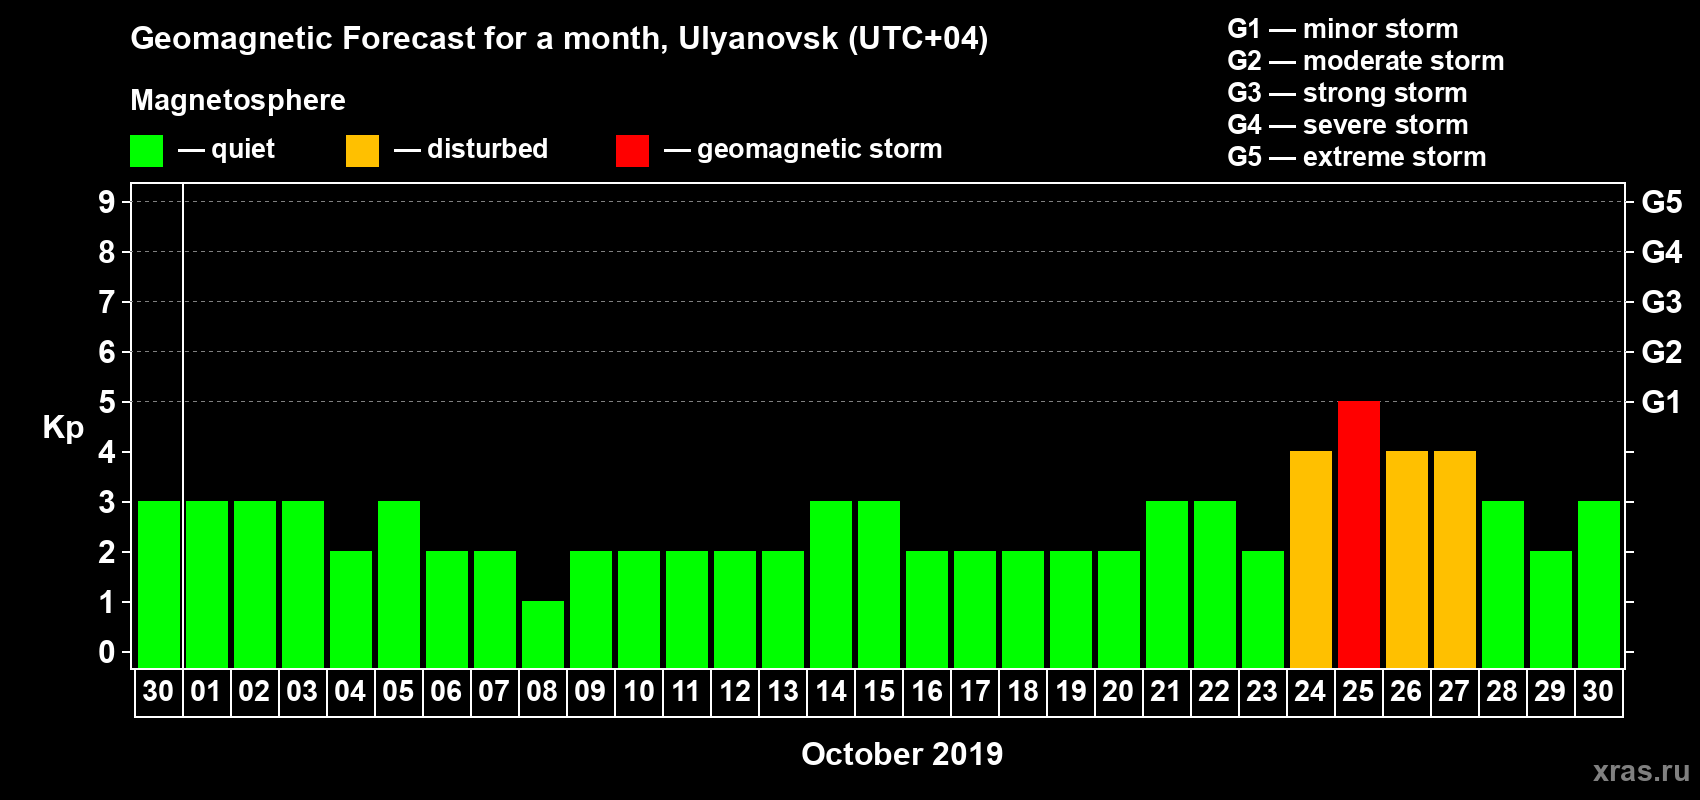Click the G1 right axis label
The image size is (1700, 800).
pos(1662,402)
